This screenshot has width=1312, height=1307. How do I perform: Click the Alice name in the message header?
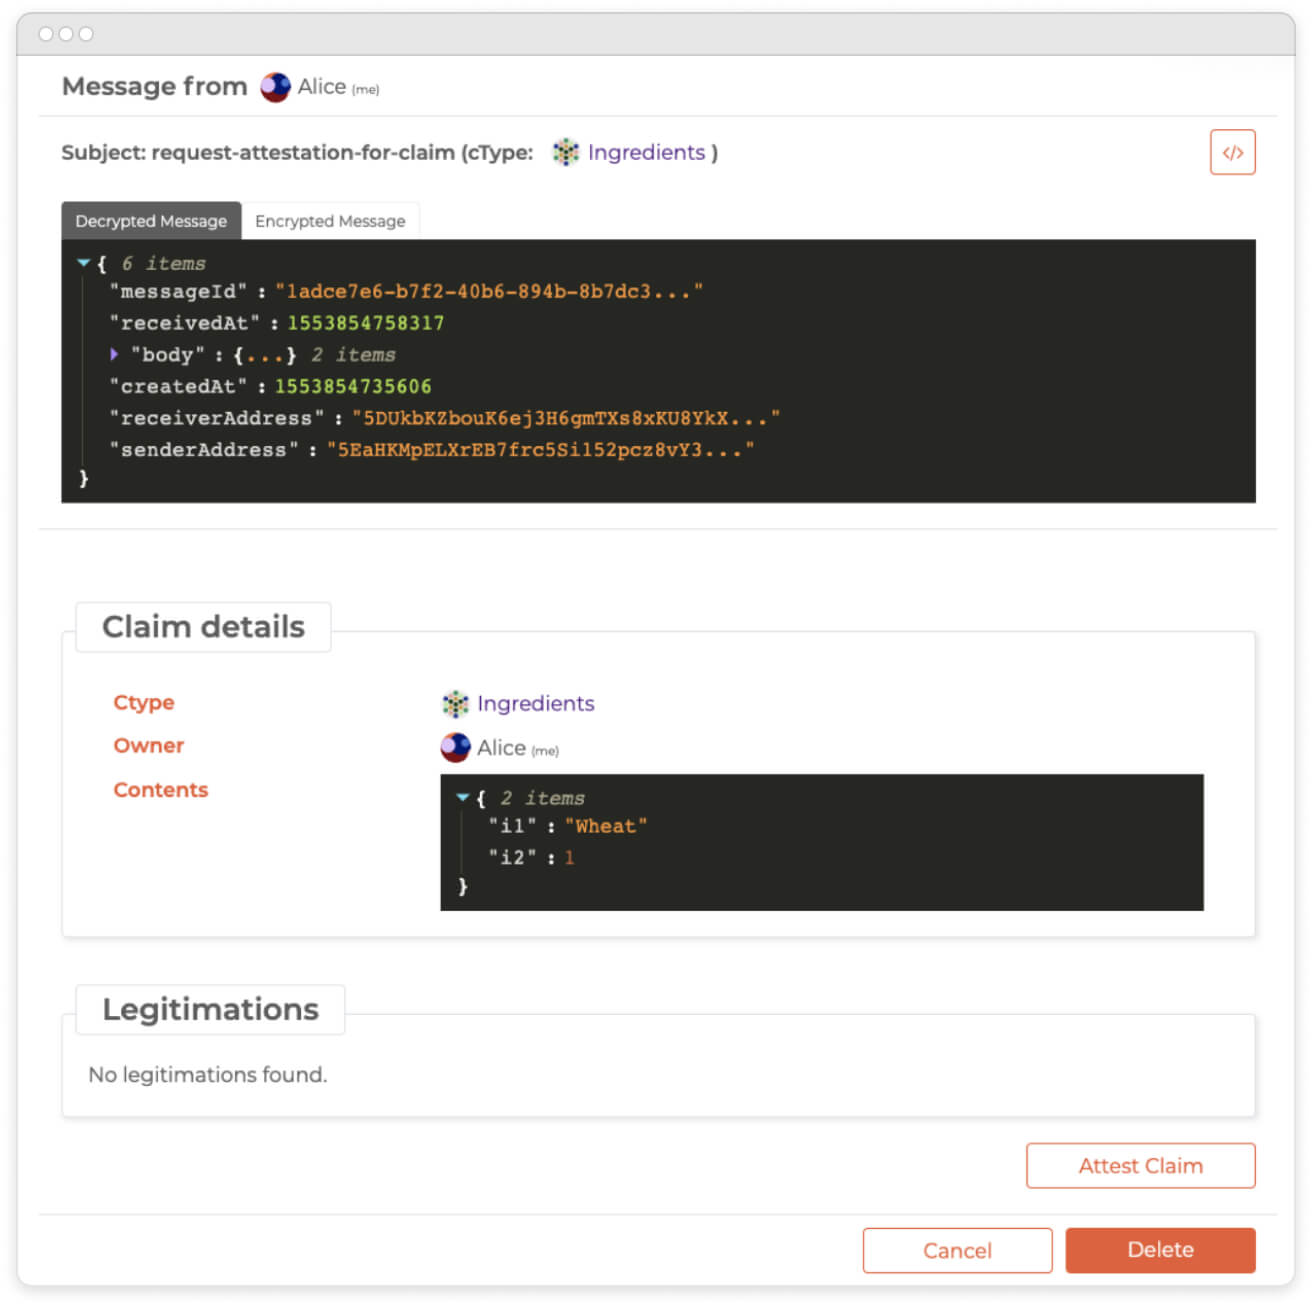coord(322,87)
